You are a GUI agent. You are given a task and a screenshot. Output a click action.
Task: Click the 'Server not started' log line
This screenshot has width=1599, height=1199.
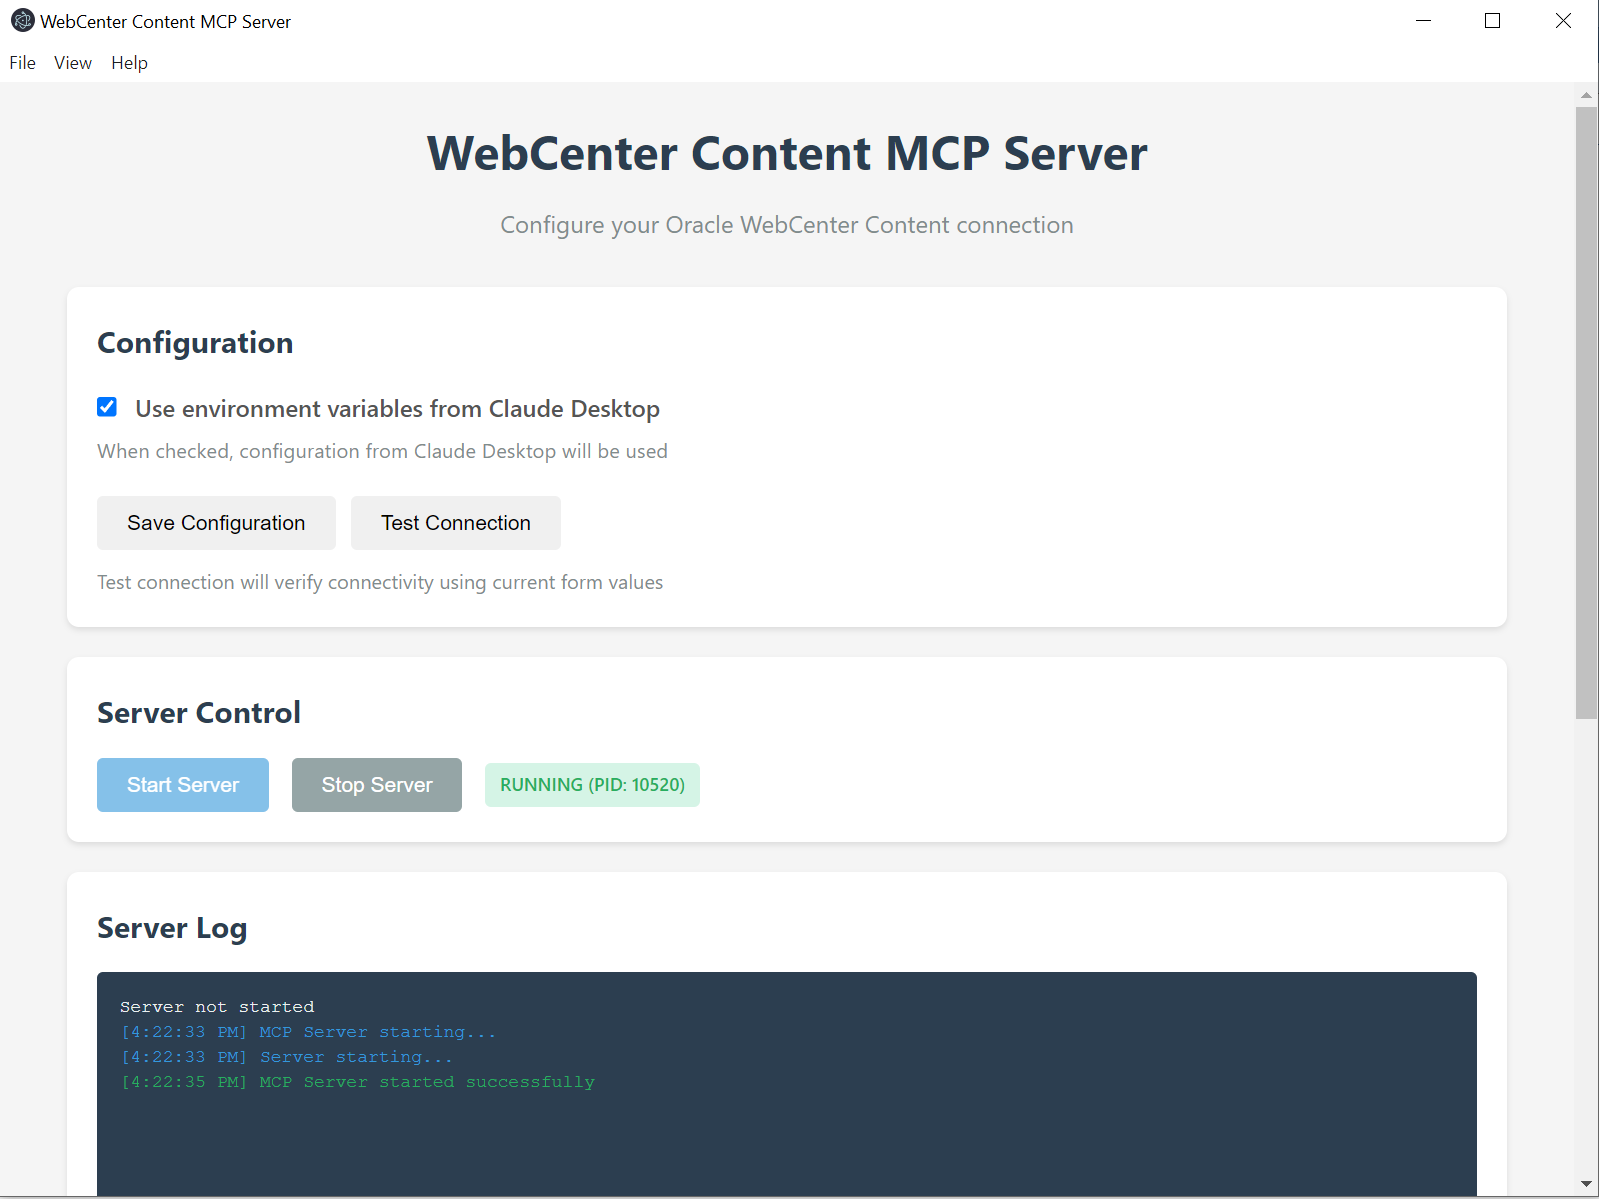point(217,1007)
